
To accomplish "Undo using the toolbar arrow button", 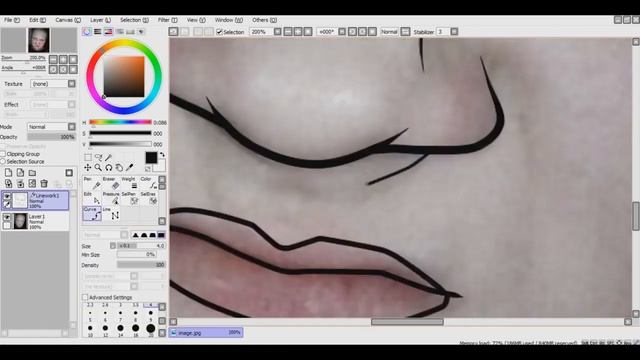I will point(173,31).
